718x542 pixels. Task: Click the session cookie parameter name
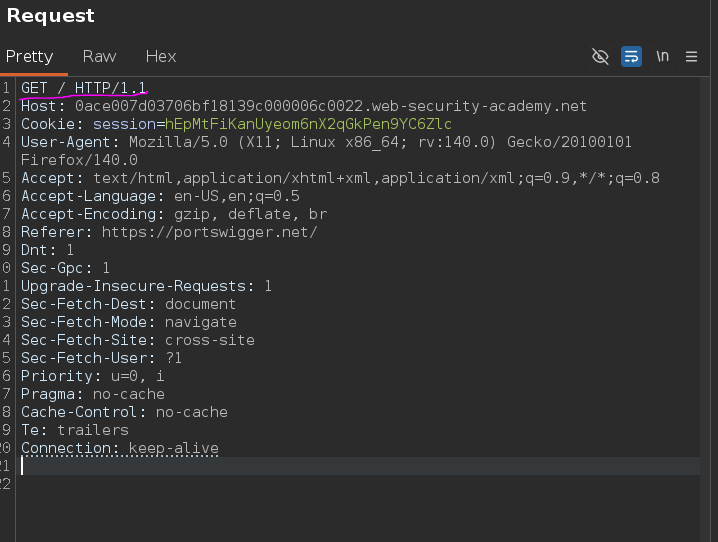click(x=125, y=124)
